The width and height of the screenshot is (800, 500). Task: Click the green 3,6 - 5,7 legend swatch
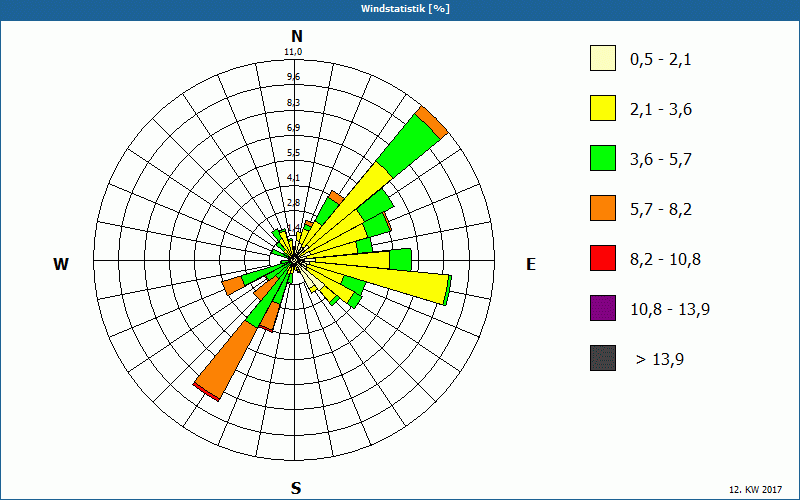tap(603, 158)
